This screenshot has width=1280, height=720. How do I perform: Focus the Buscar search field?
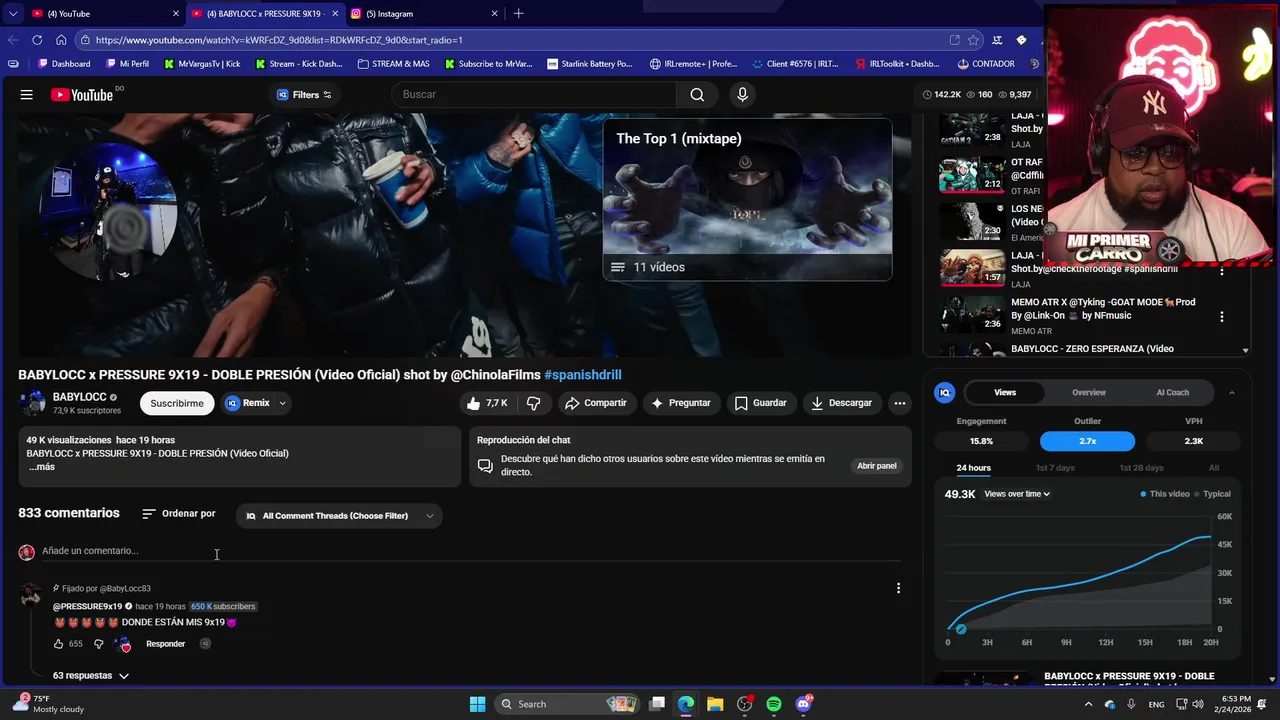(x=534, y=95)
